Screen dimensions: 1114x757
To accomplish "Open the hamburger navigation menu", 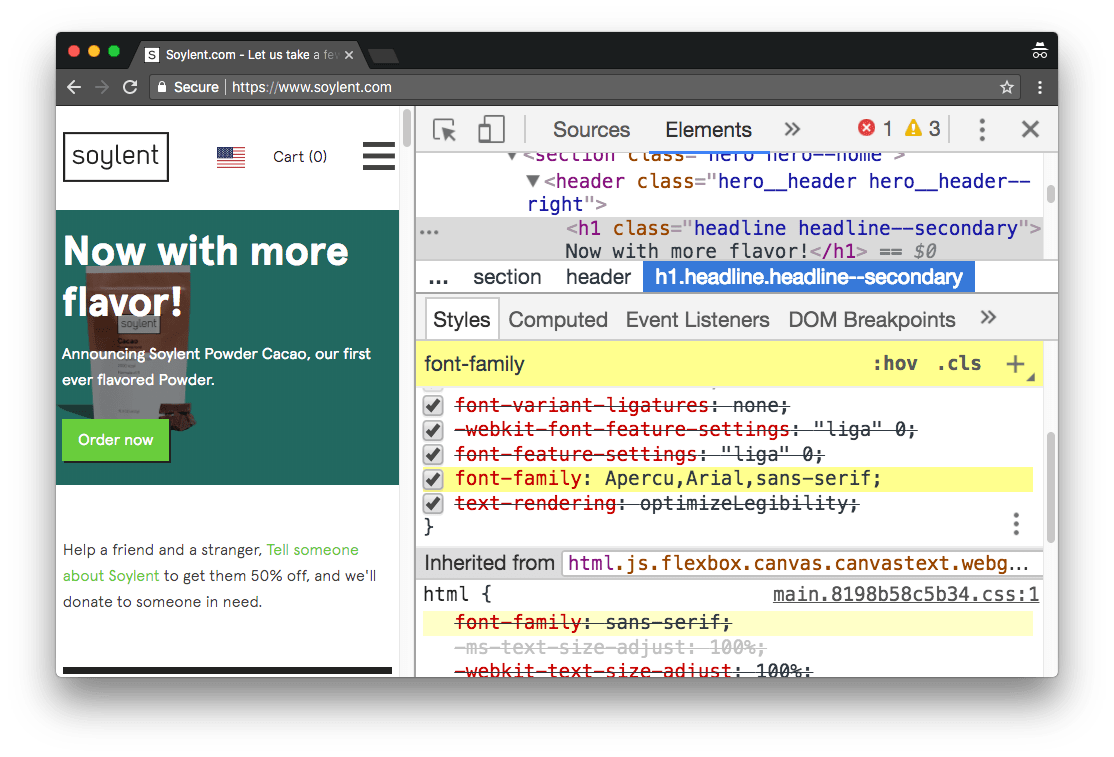I will (x=379, y=156).
